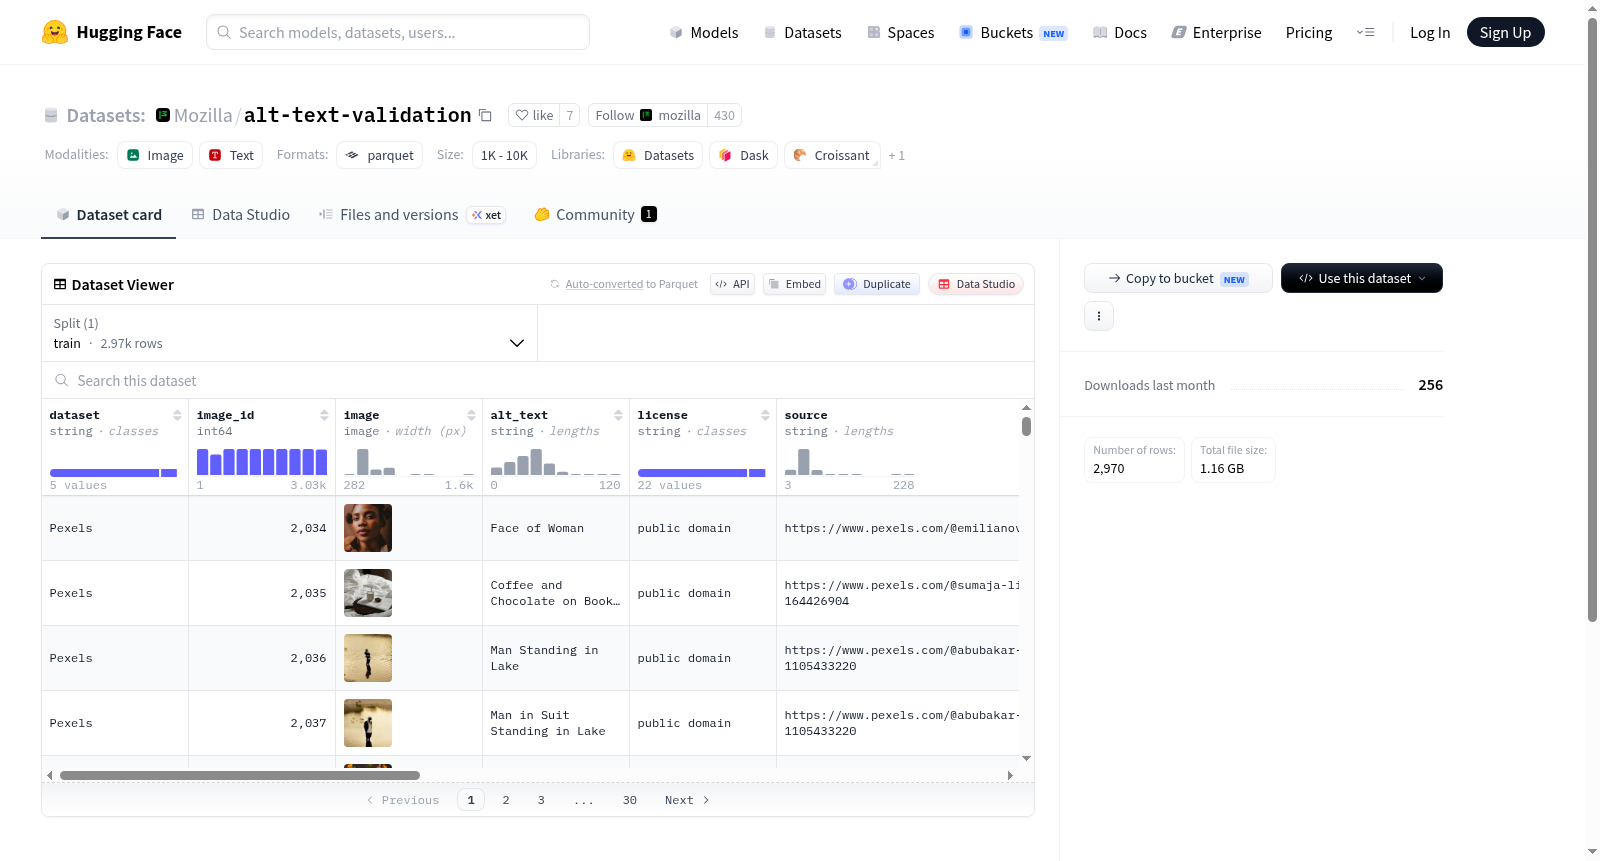Open Models in the top navigation

coord(703,33)
